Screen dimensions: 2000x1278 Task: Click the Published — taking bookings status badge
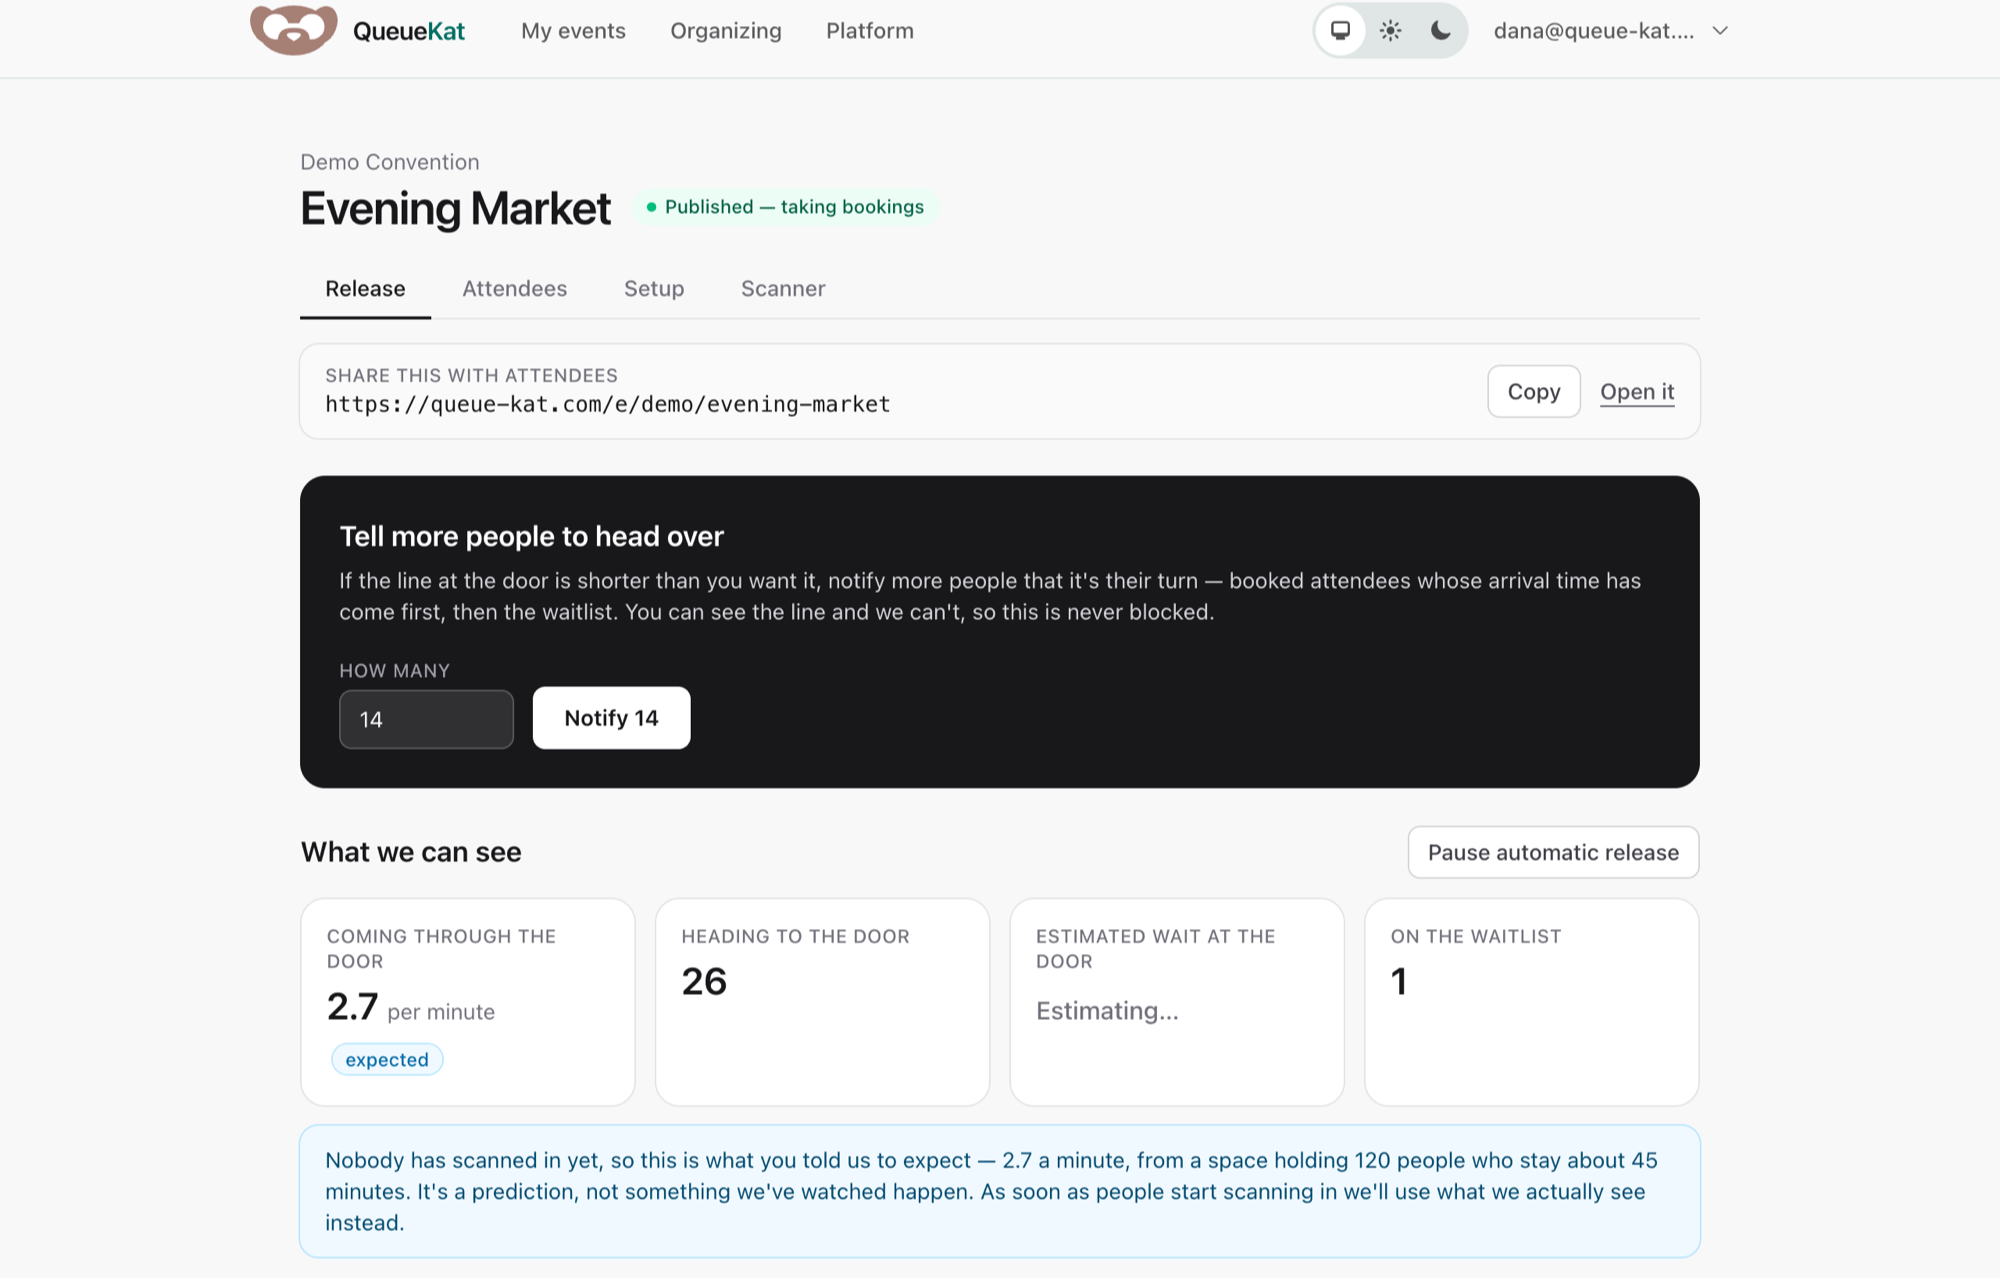(785, 207)
